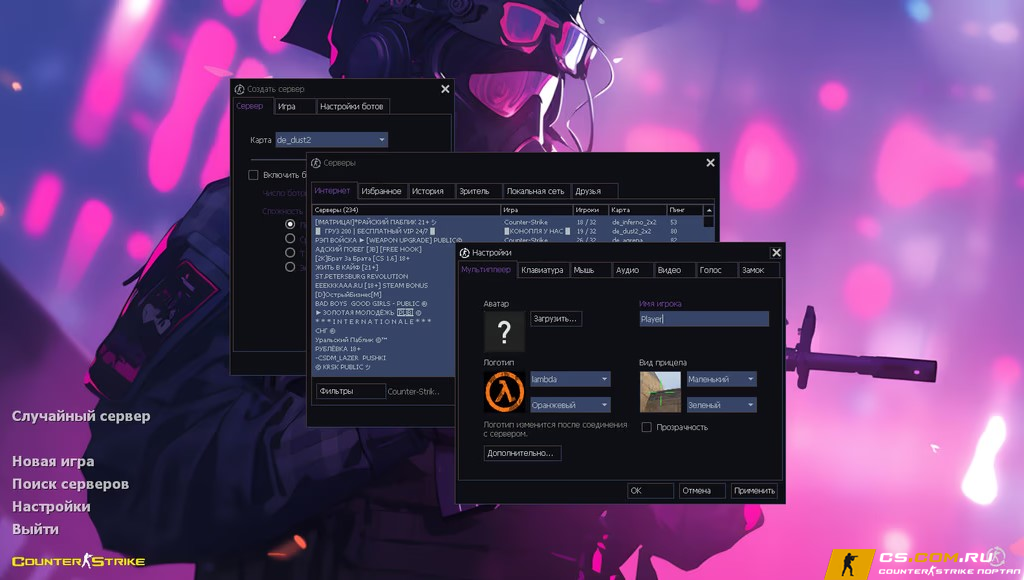Switch to the Избранное servers tab
The image size is (1024, 580).
381,191
